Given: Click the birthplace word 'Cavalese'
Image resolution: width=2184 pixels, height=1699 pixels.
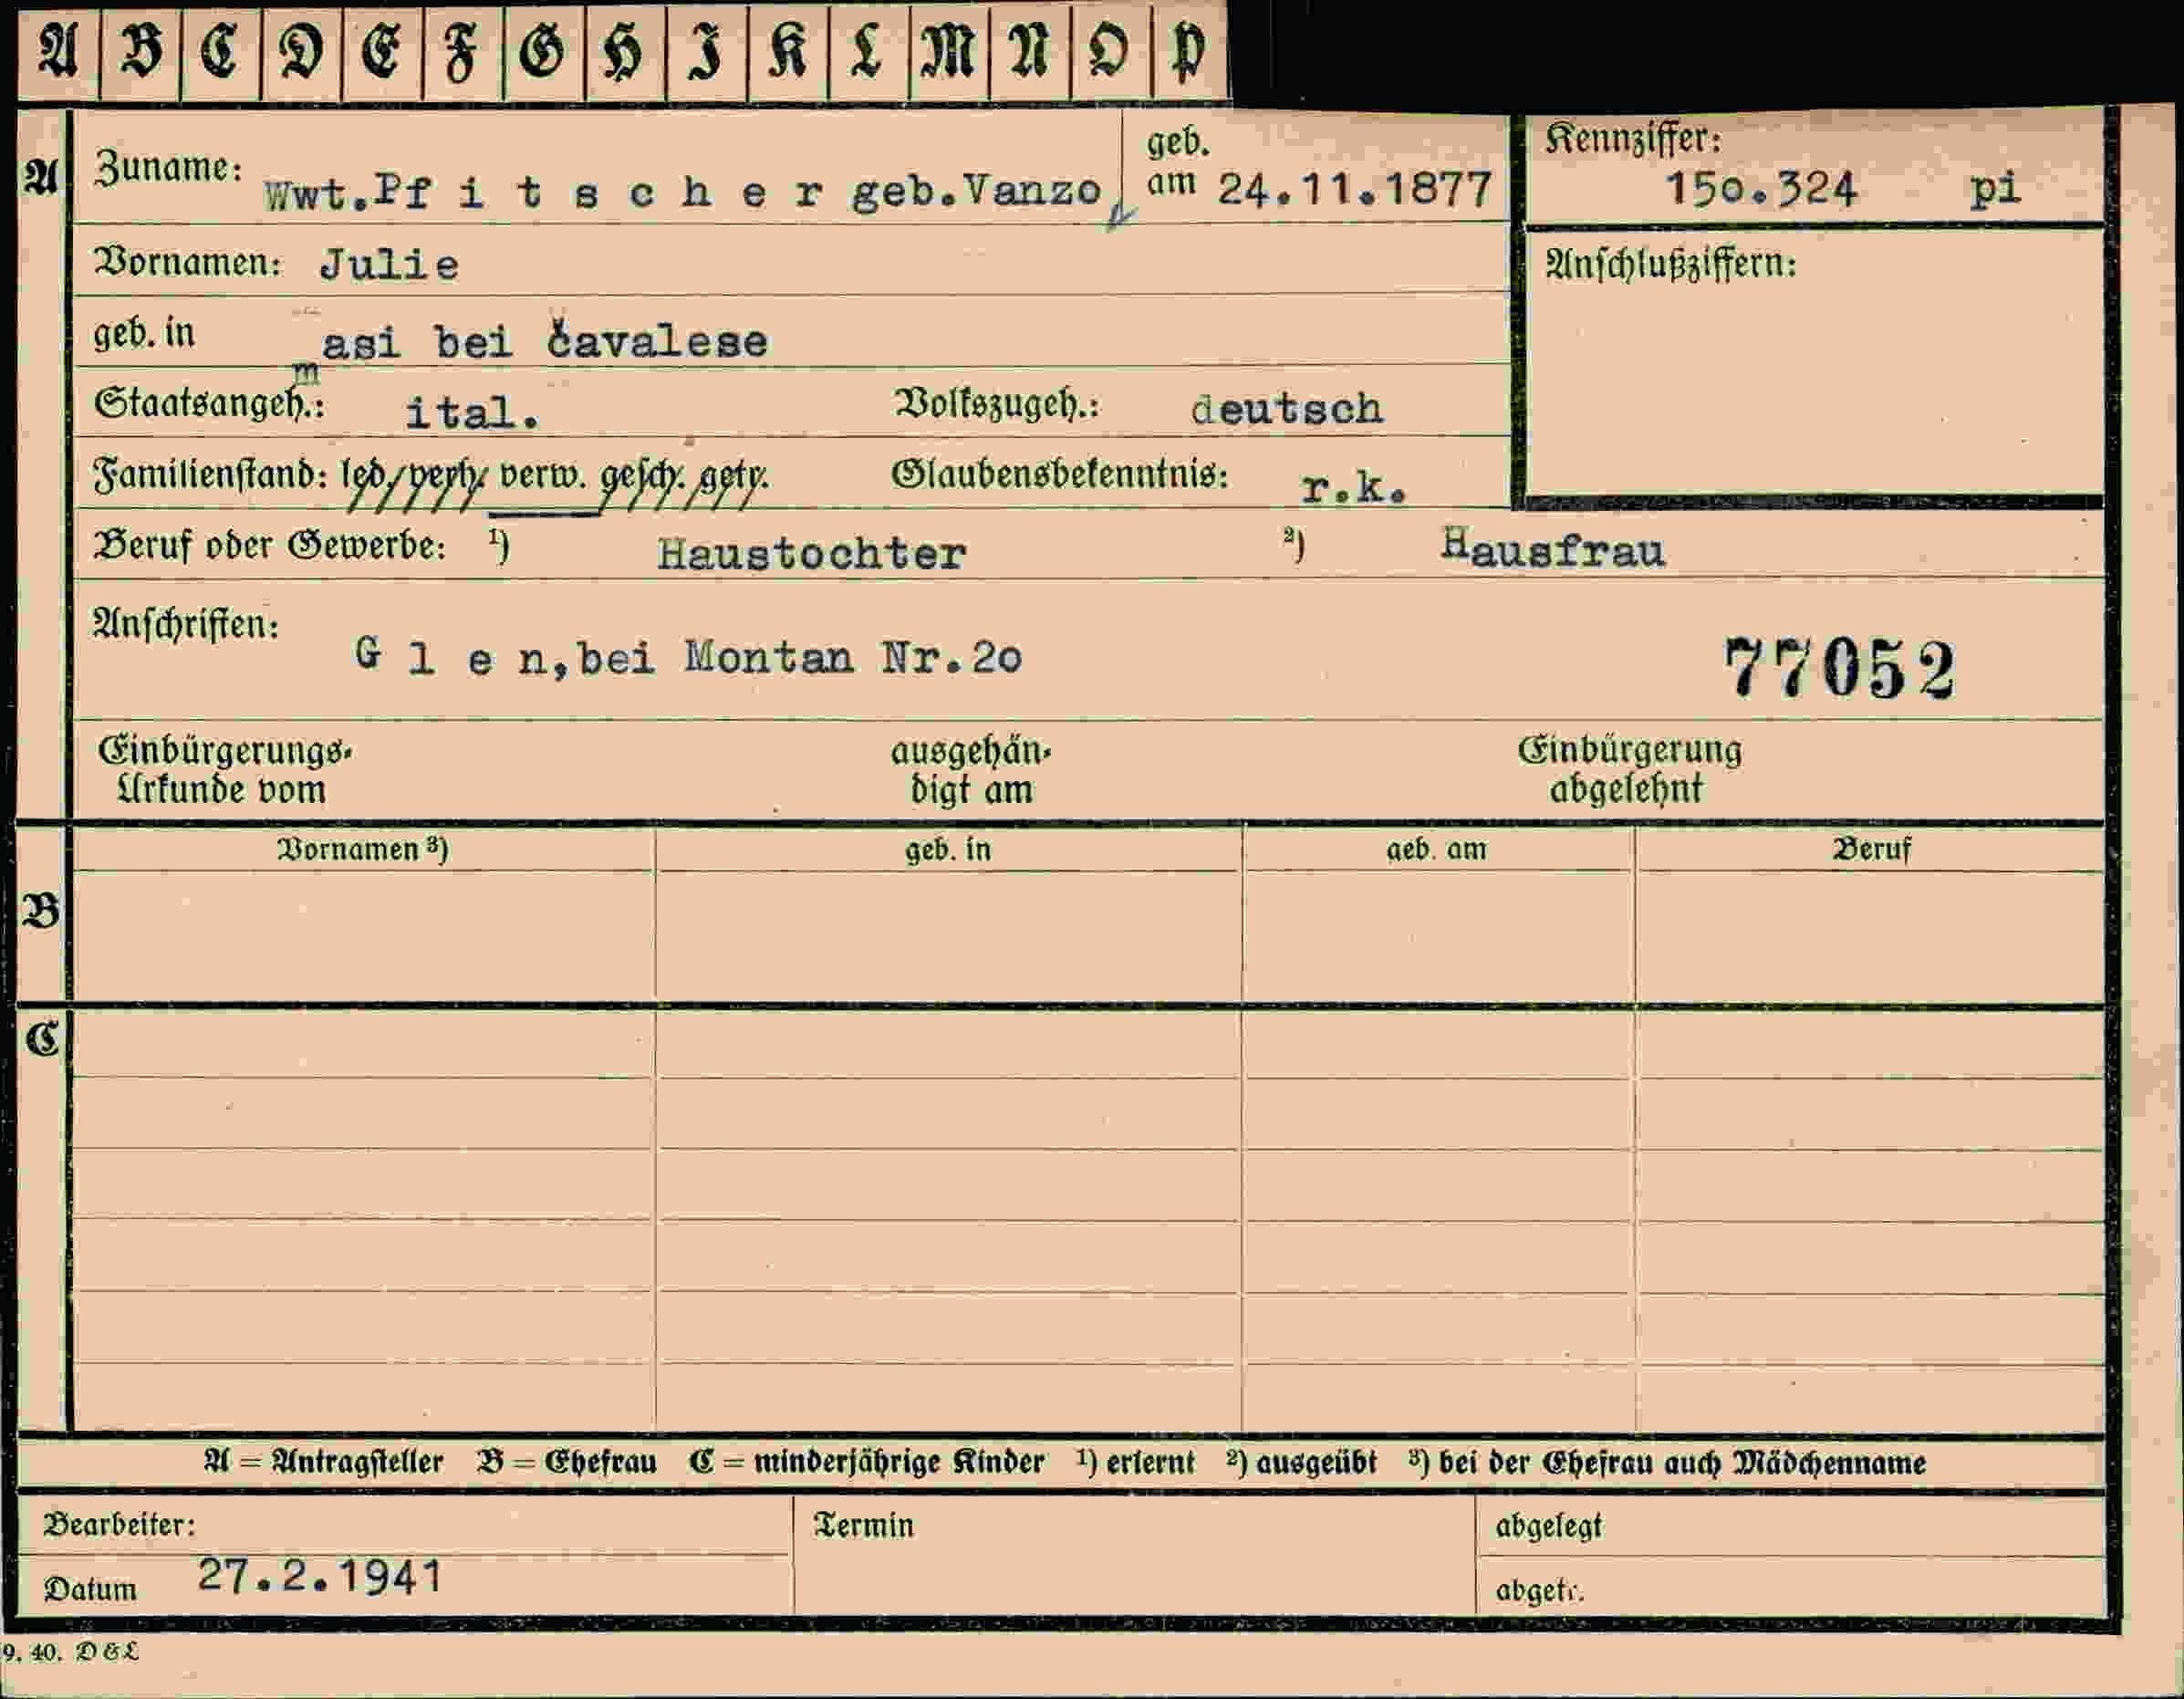Looking at the screenshot, I should point(657,340).
